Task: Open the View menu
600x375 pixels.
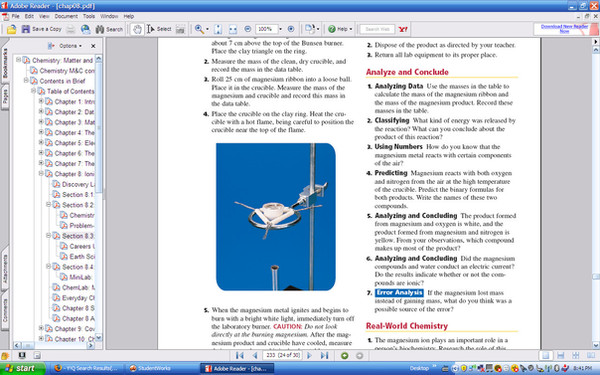Action: [x=44, y=16]
